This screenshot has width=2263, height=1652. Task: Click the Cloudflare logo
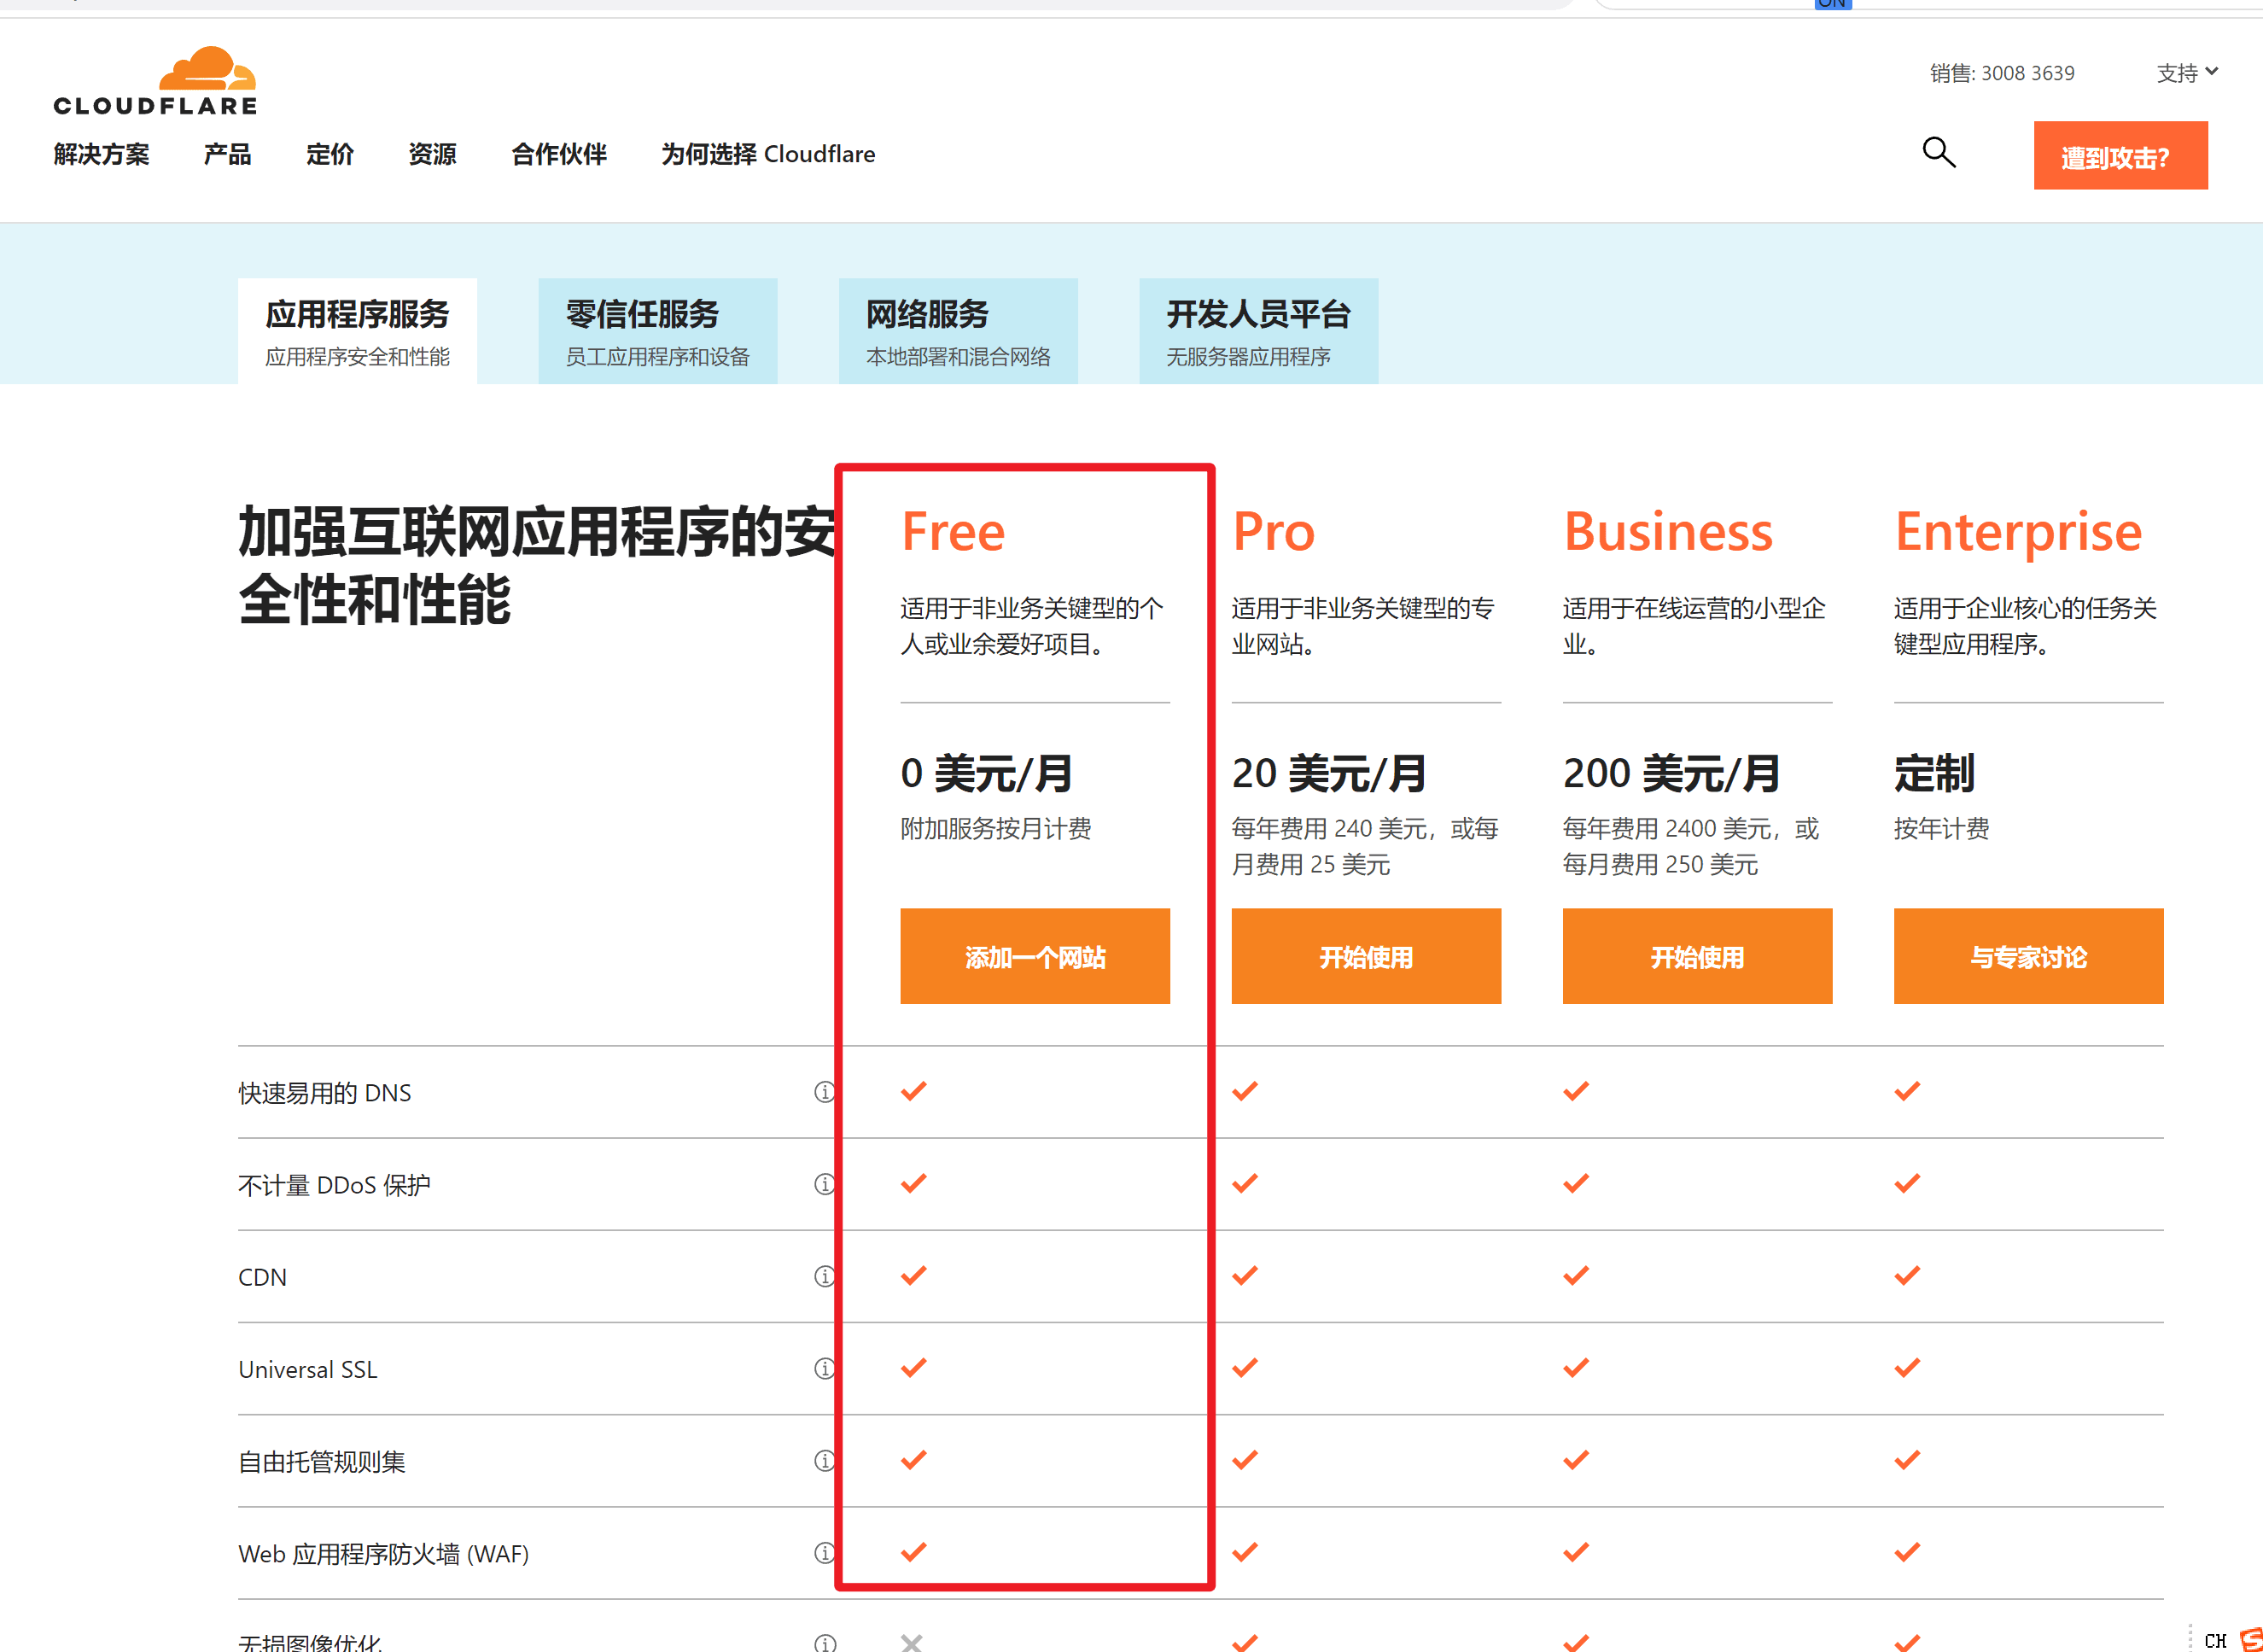[155, 81]
